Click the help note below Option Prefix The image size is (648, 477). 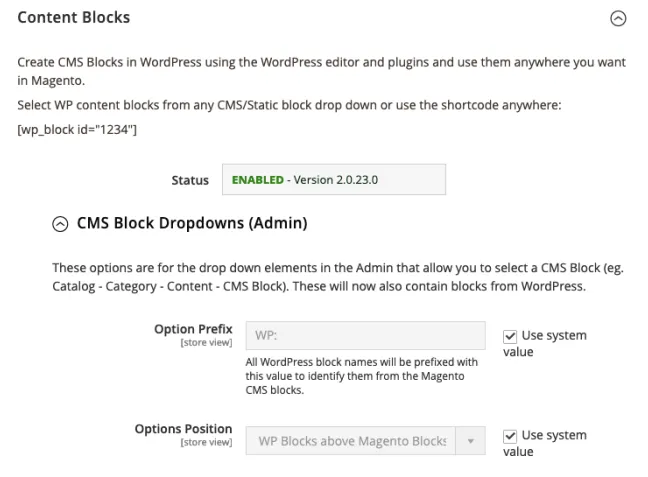[x=361, y=376]
